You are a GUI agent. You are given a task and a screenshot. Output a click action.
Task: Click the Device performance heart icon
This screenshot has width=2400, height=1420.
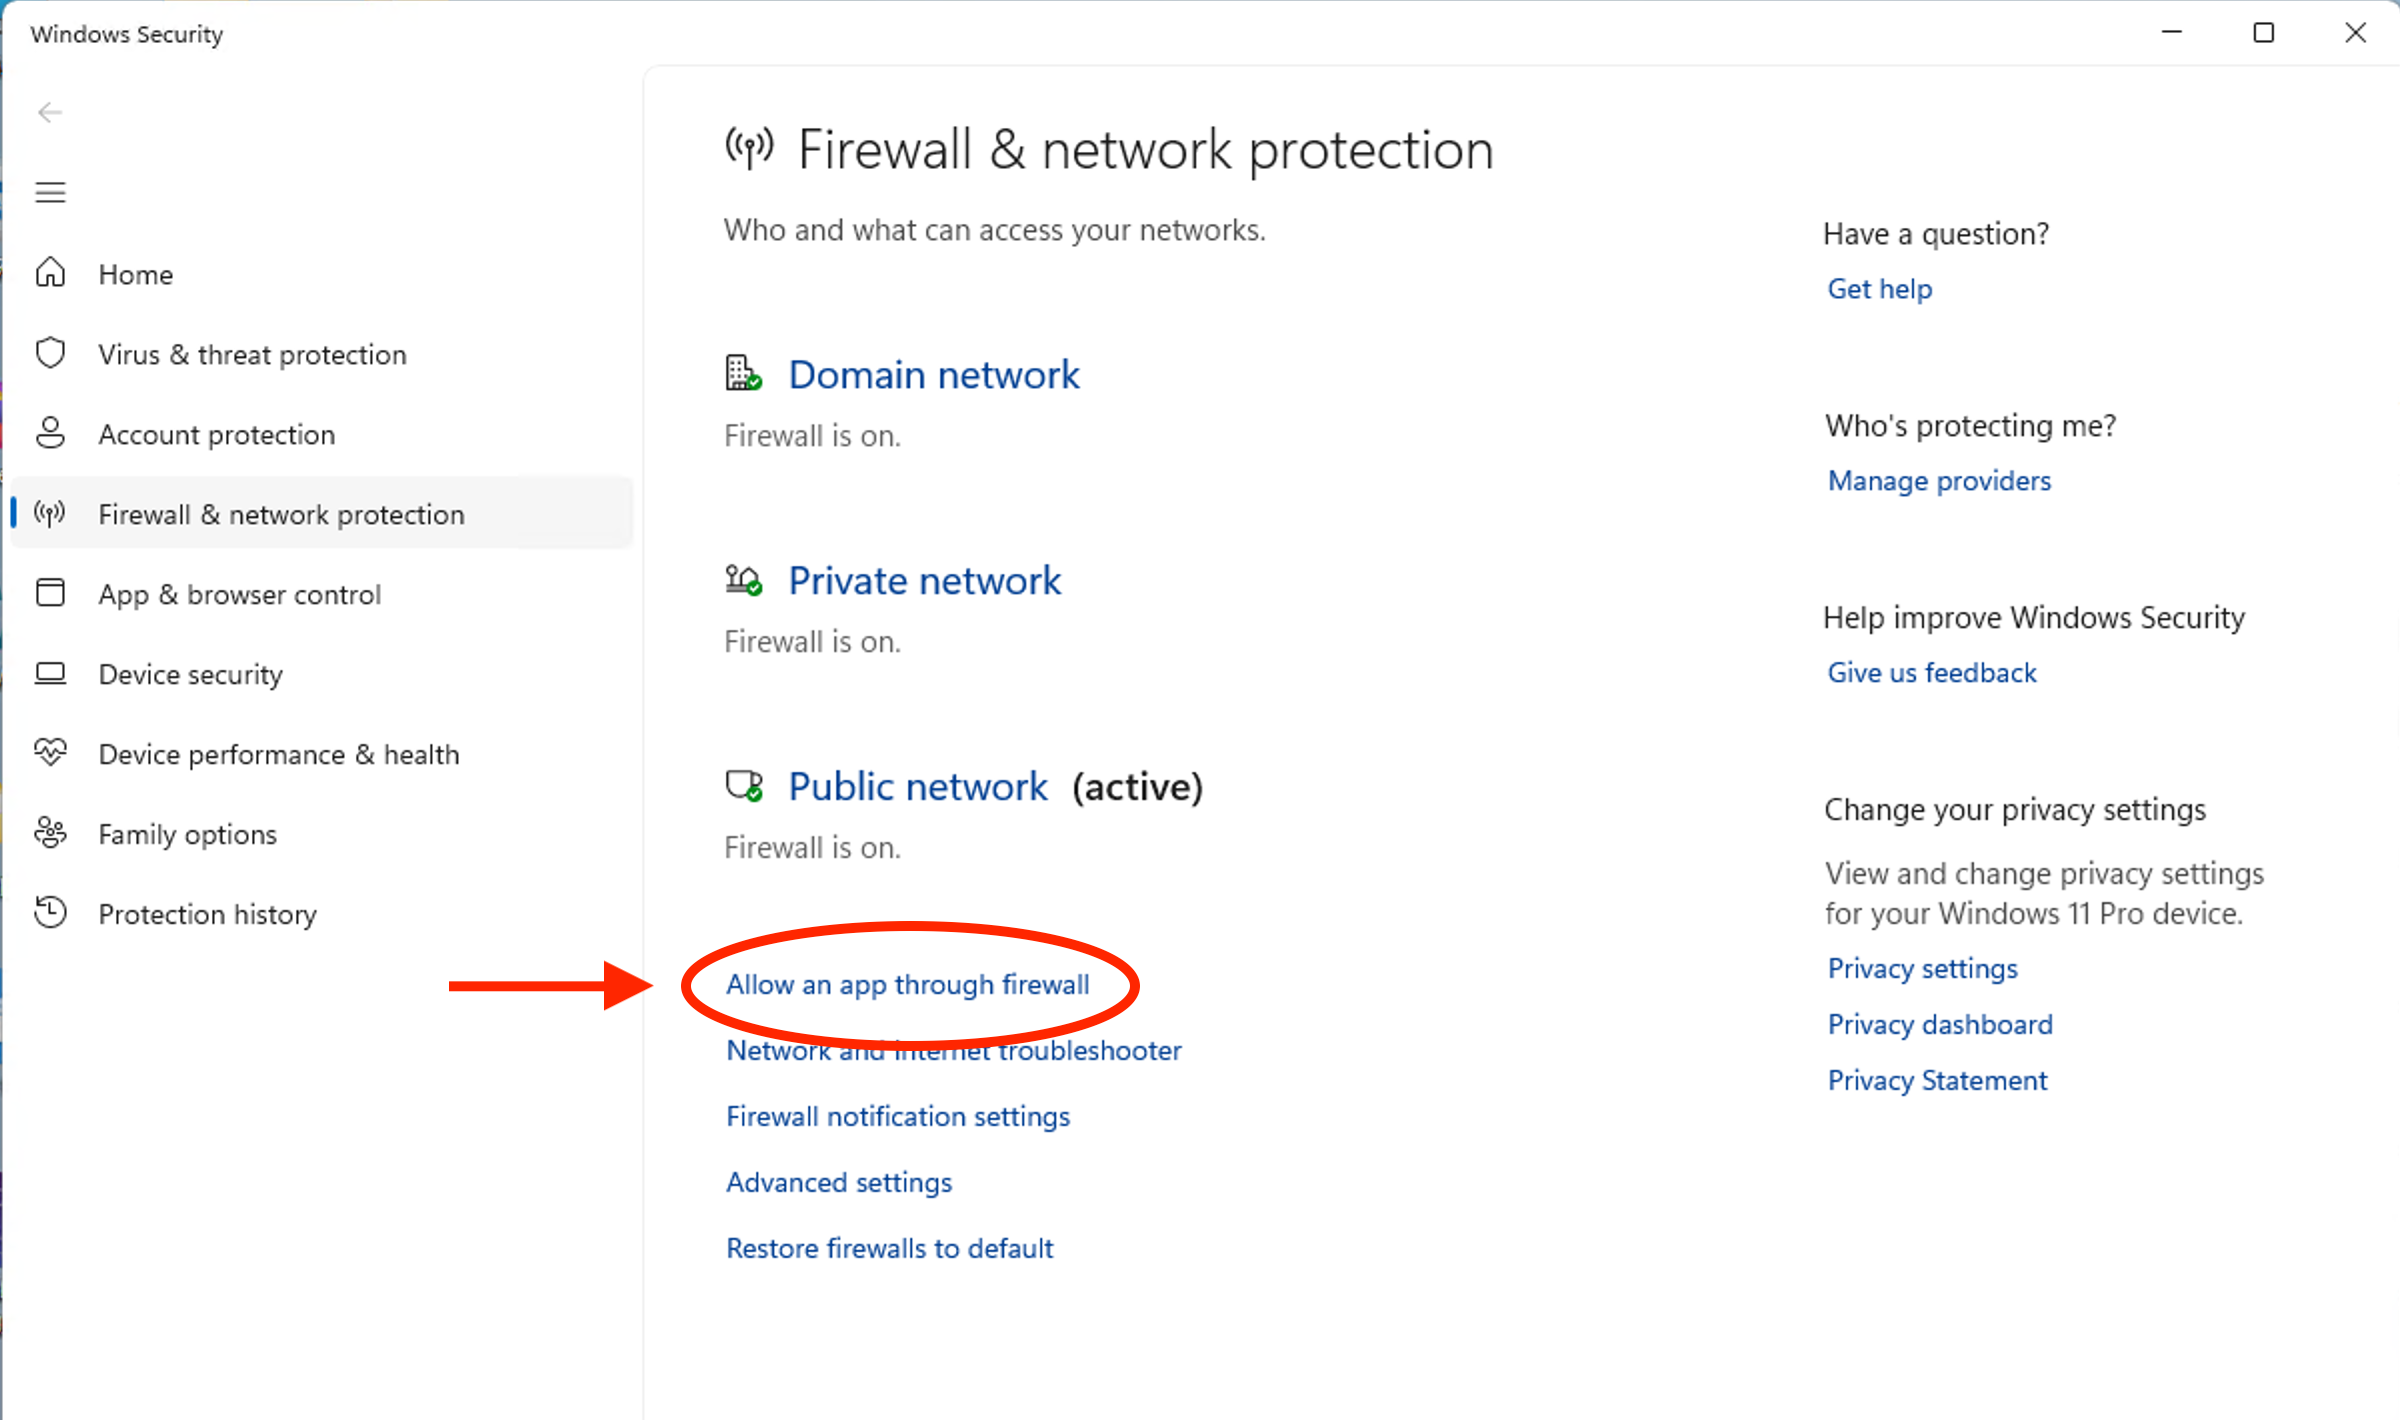pyautogui.click(x=50, y=752)
